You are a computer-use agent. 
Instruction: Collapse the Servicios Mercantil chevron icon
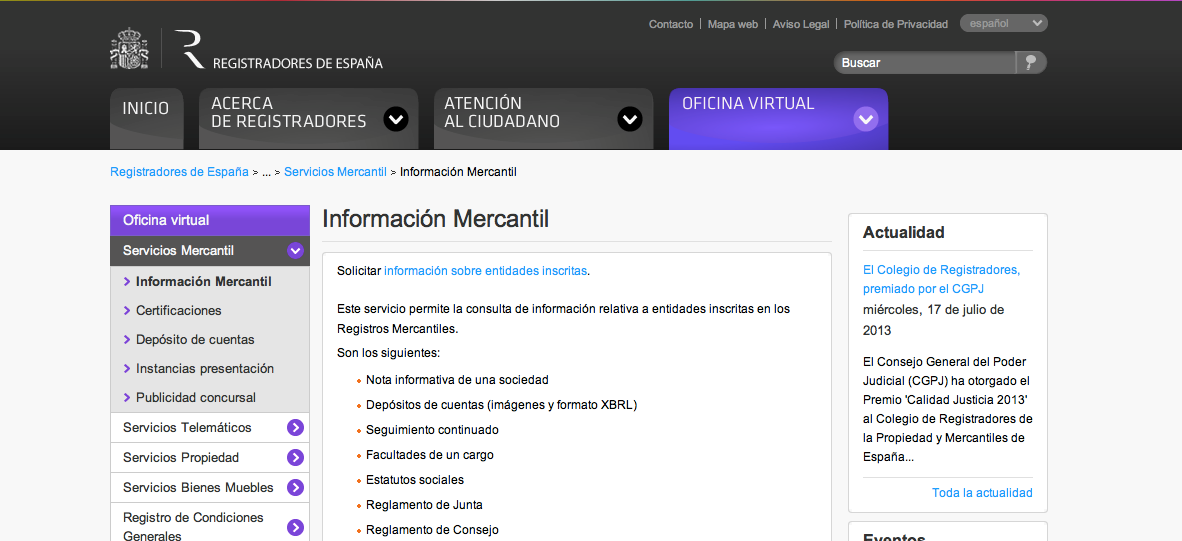[x=295, y=251]
